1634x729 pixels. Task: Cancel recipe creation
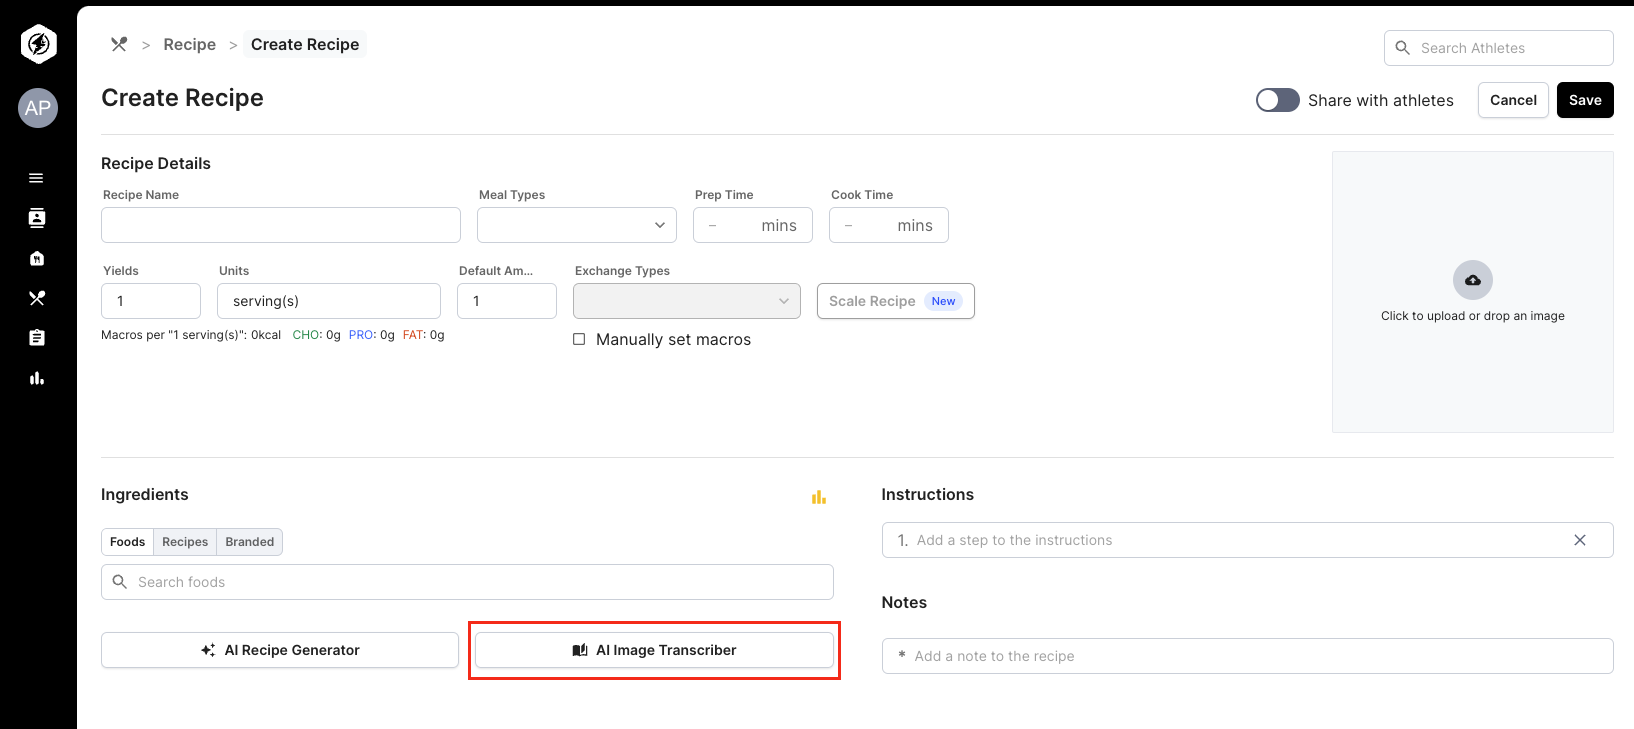(x=1513, y=100)
